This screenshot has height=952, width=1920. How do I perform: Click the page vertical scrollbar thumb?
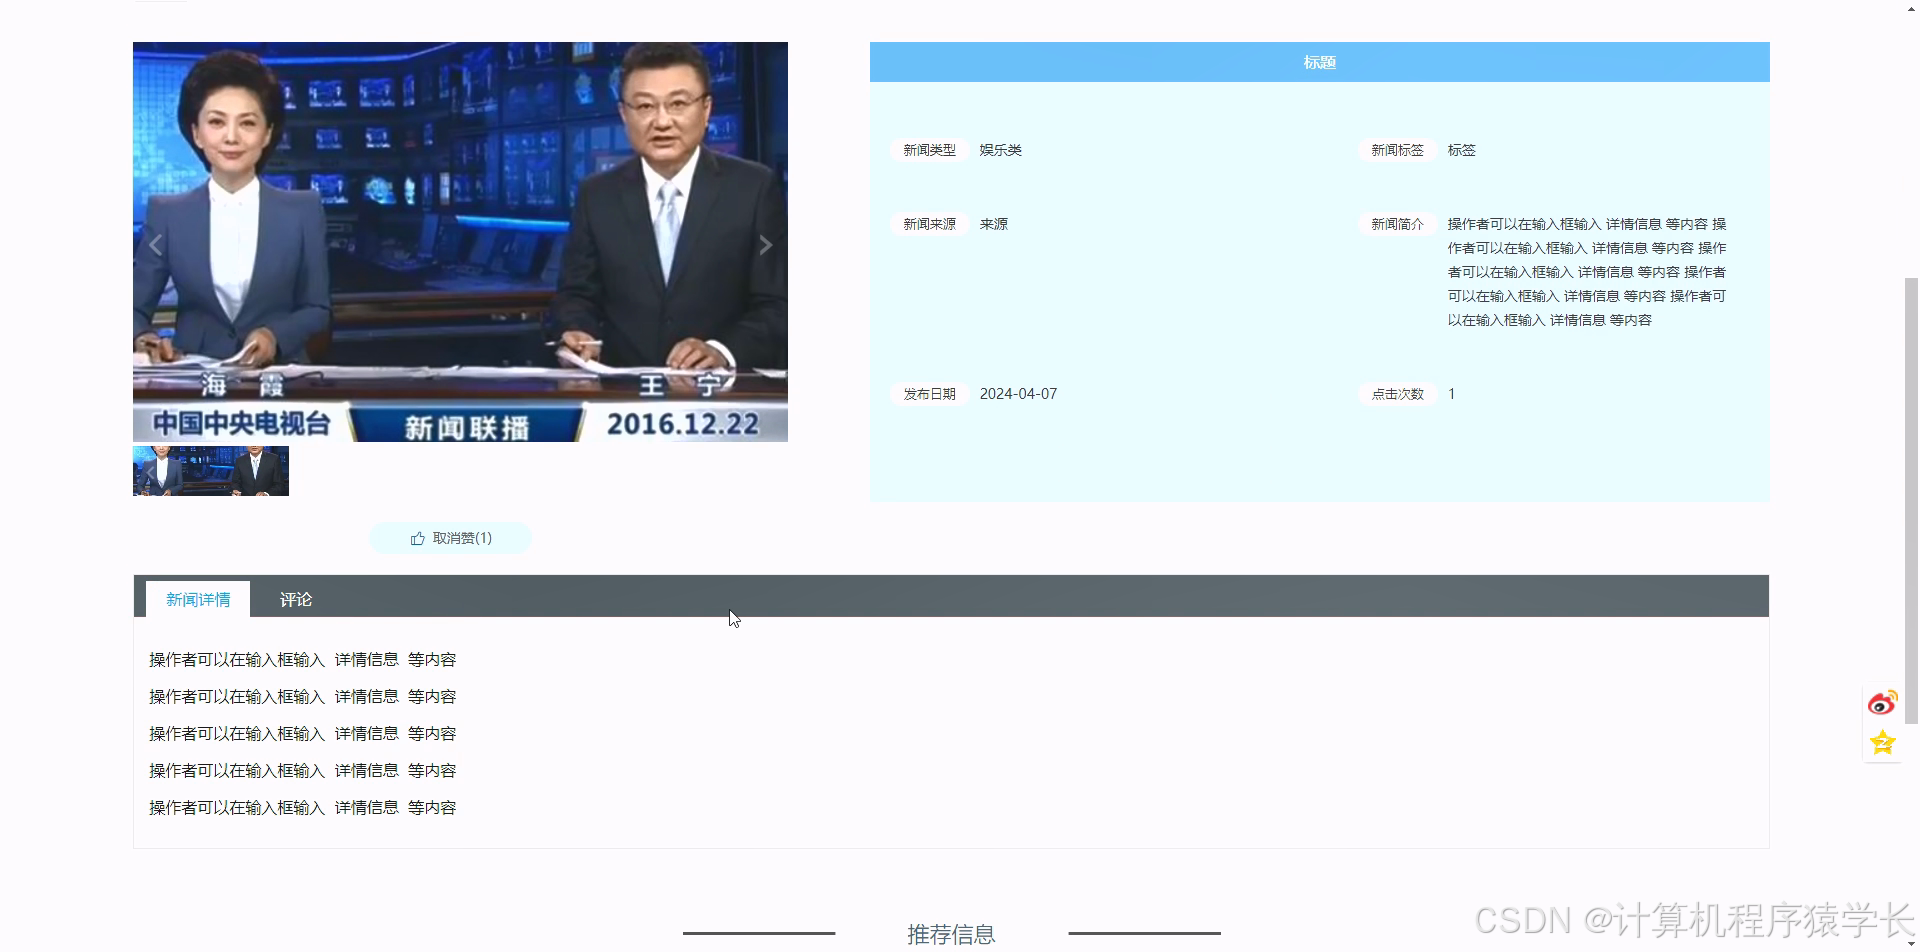(1911, 500)
